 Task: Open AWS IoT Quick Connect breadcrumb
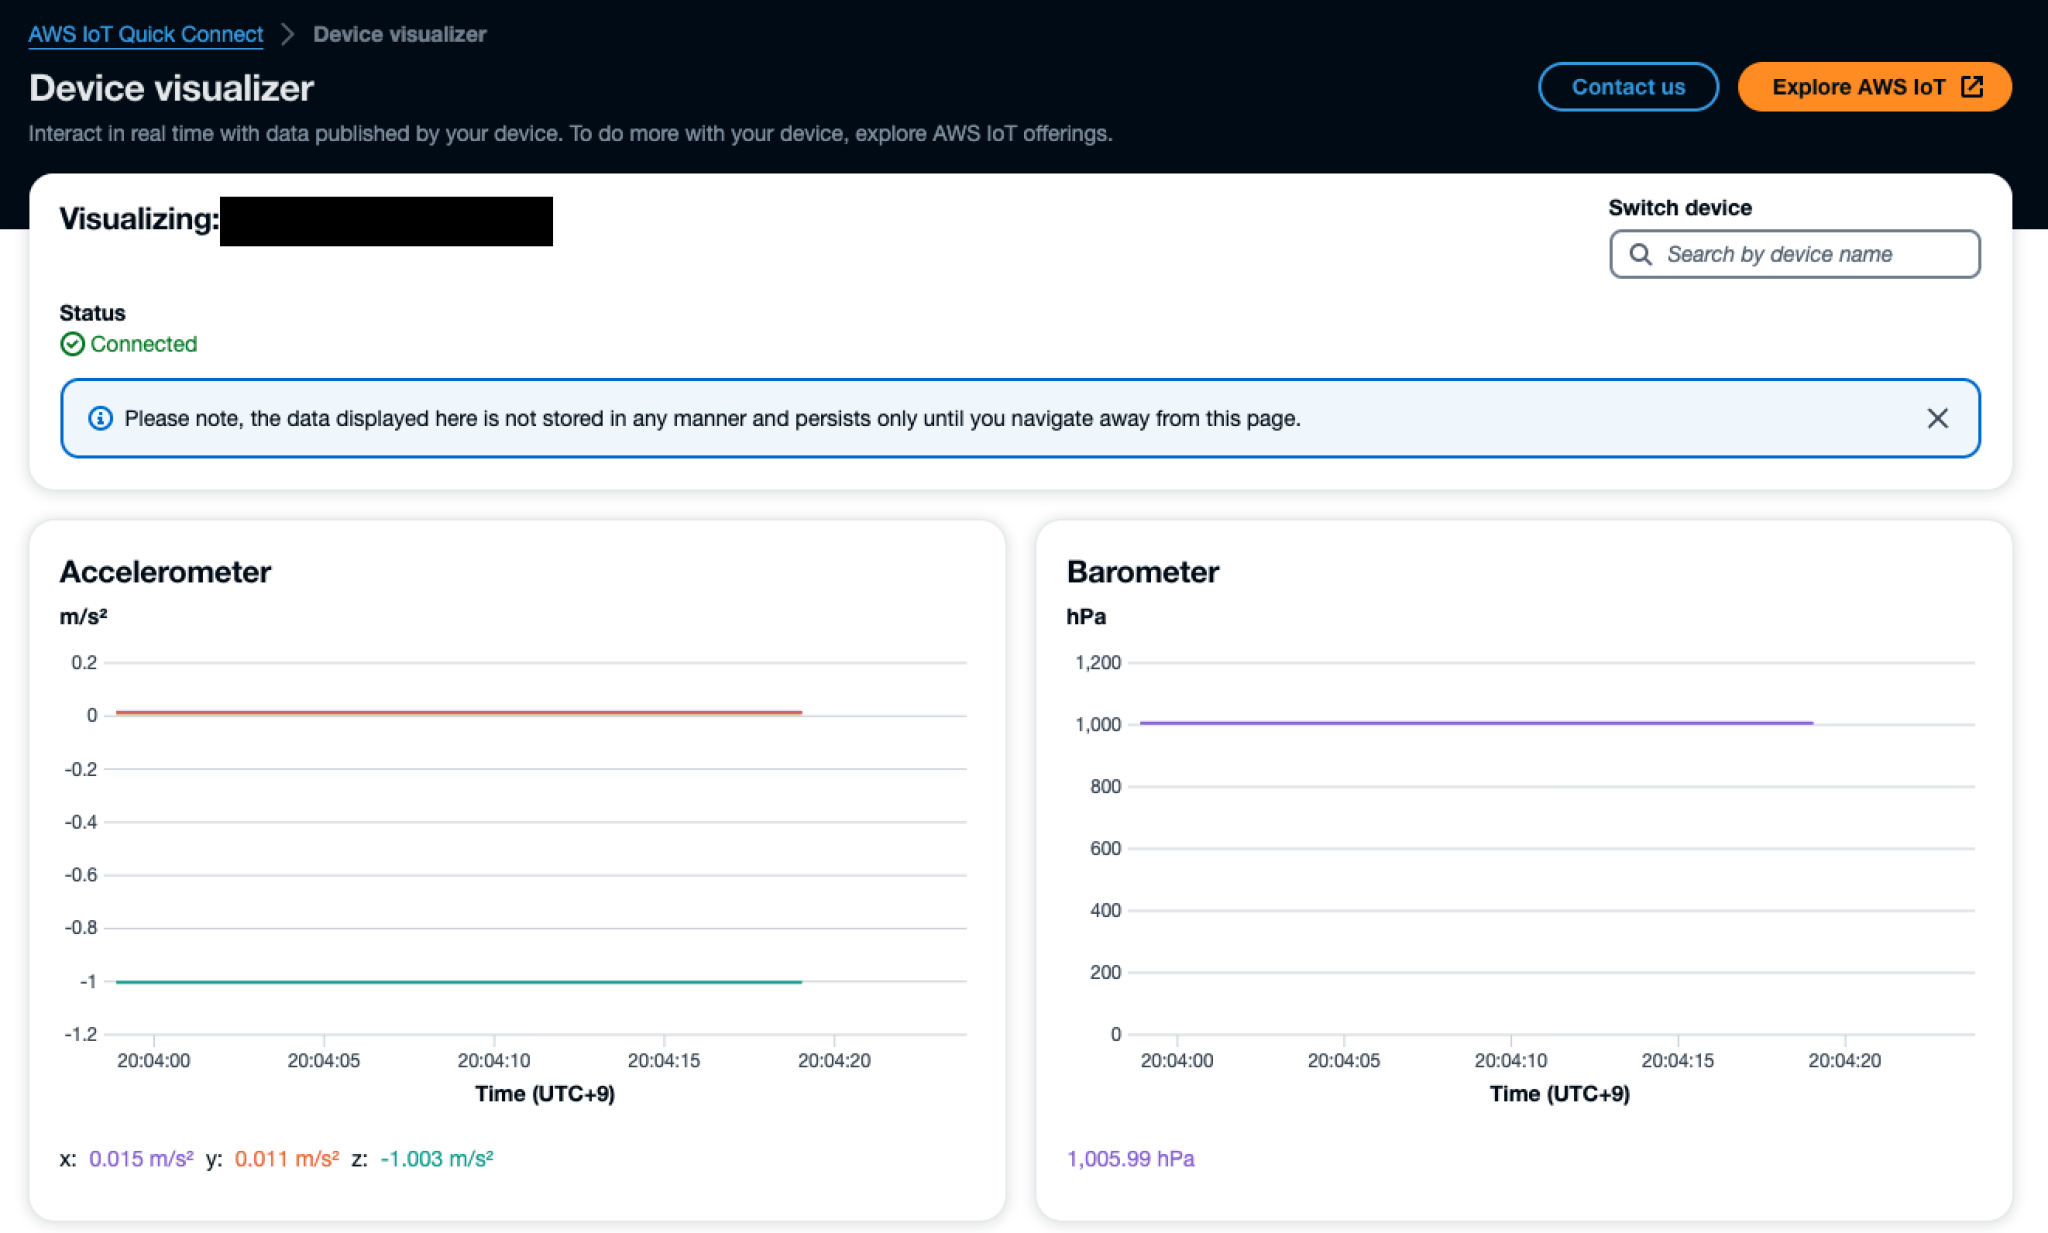pyautogui.click(x=145, y=33)
